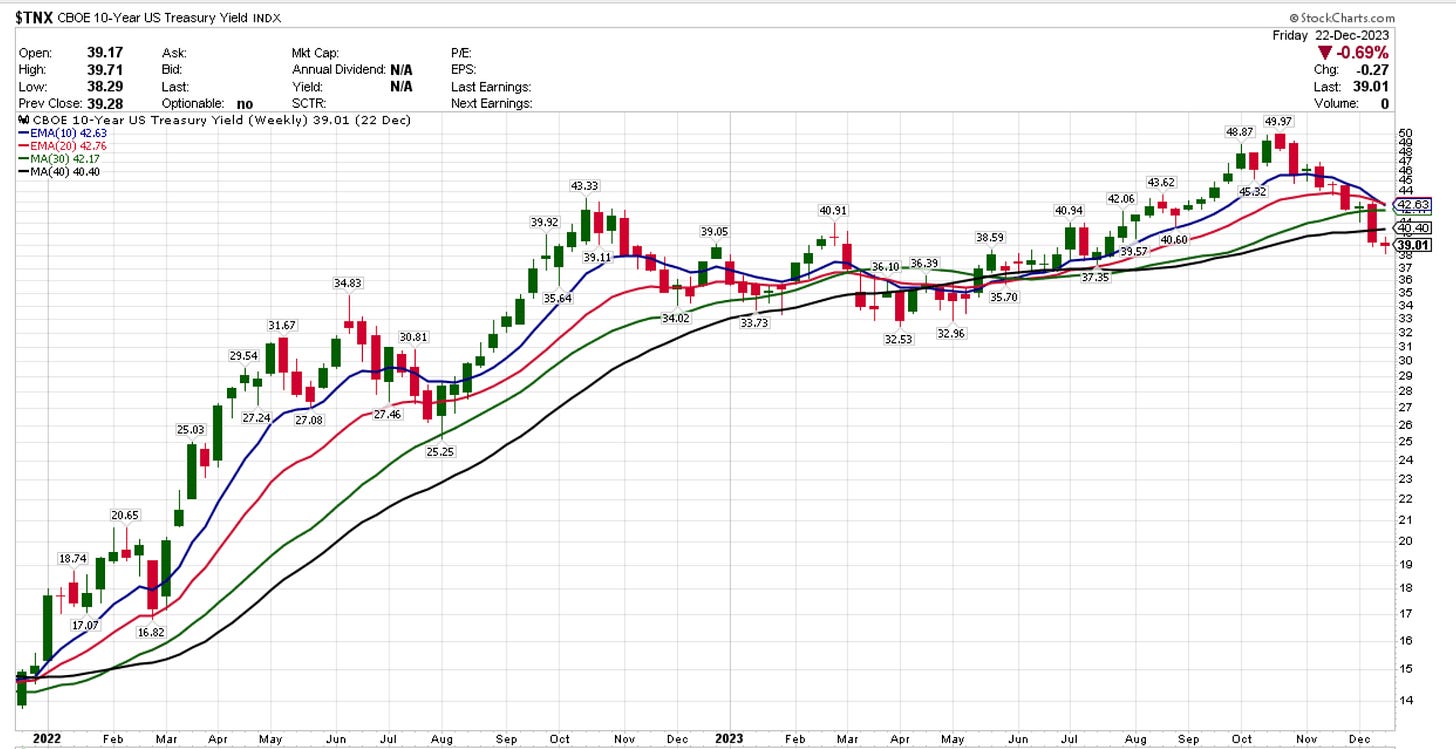The image size is (1456, 749).
Task: Click the 18.74 price label
Action: (73, 560)
